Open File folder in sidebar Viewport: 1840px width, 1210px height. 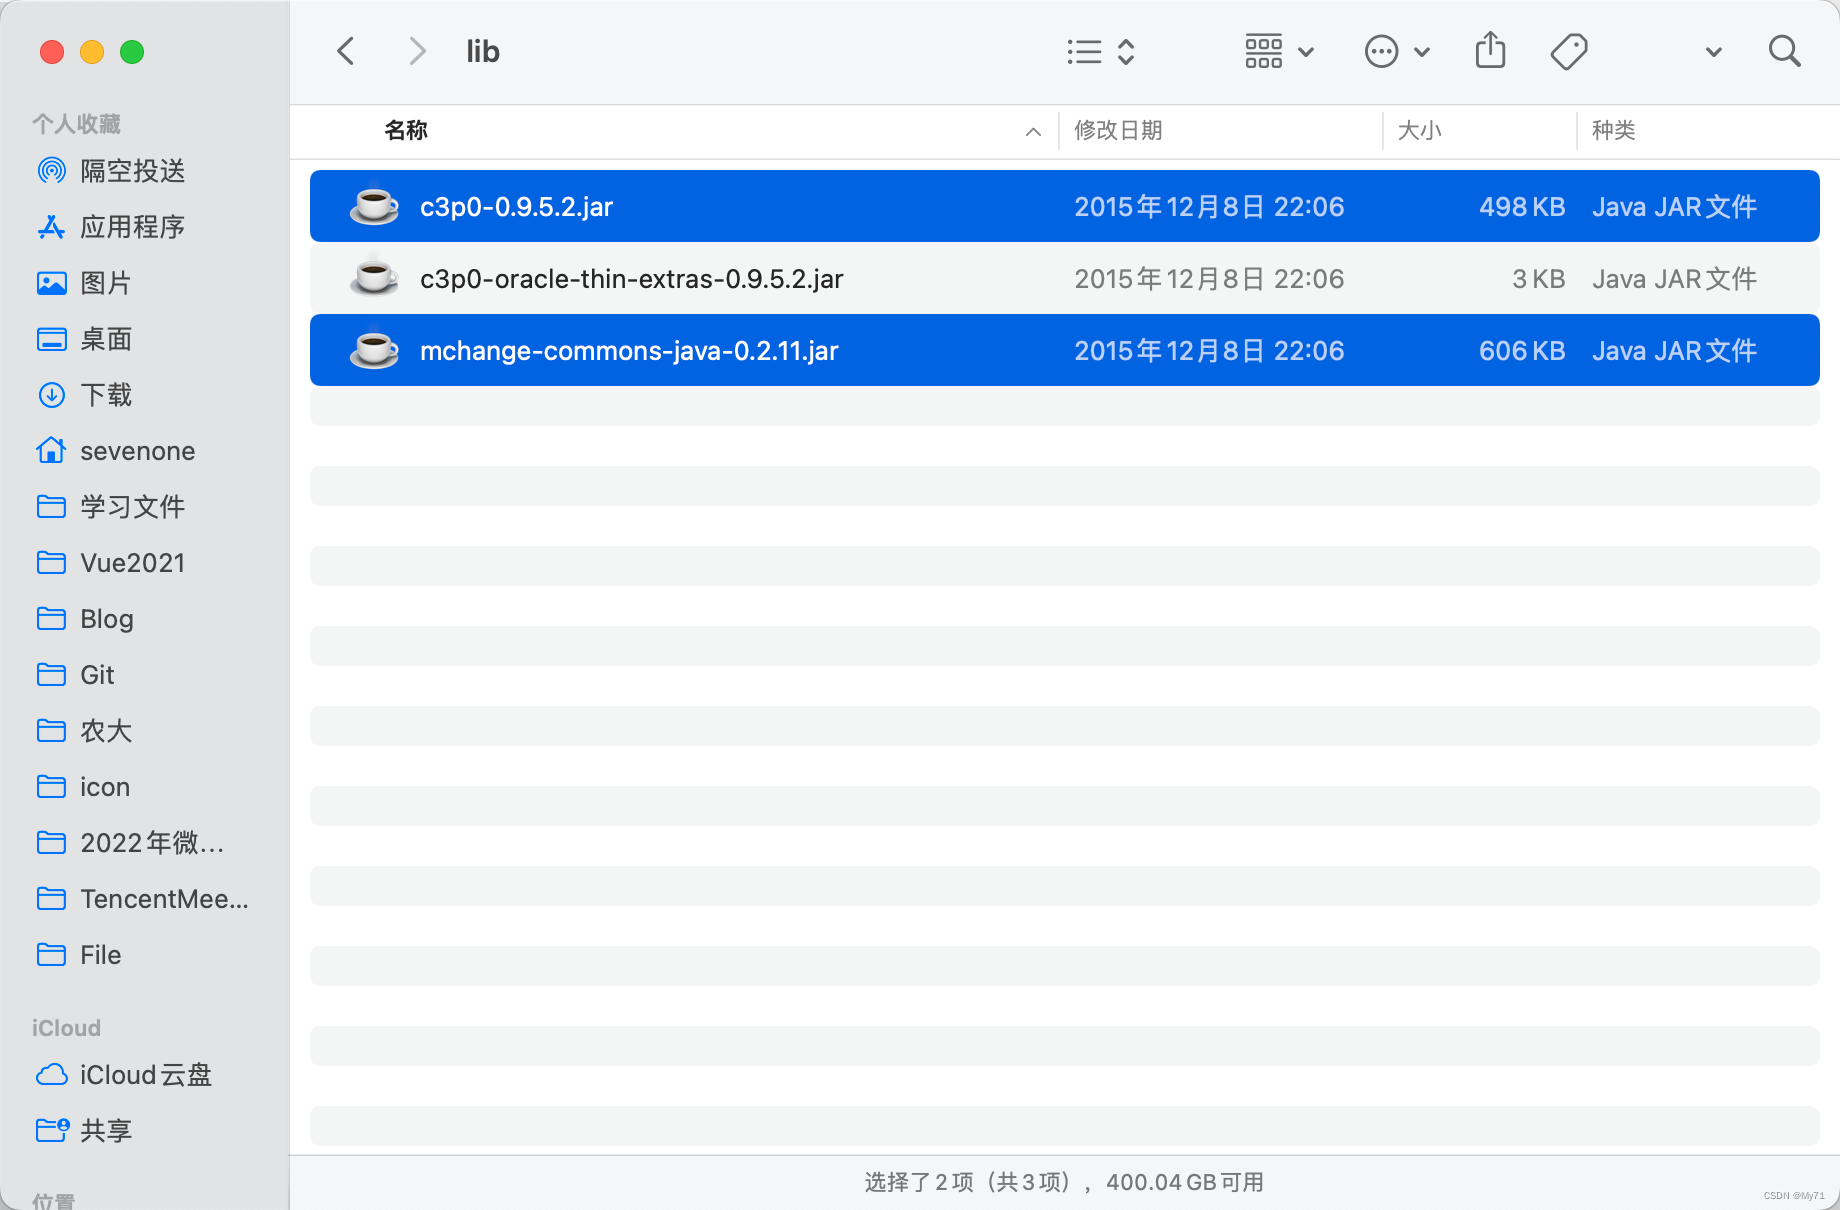100,955
